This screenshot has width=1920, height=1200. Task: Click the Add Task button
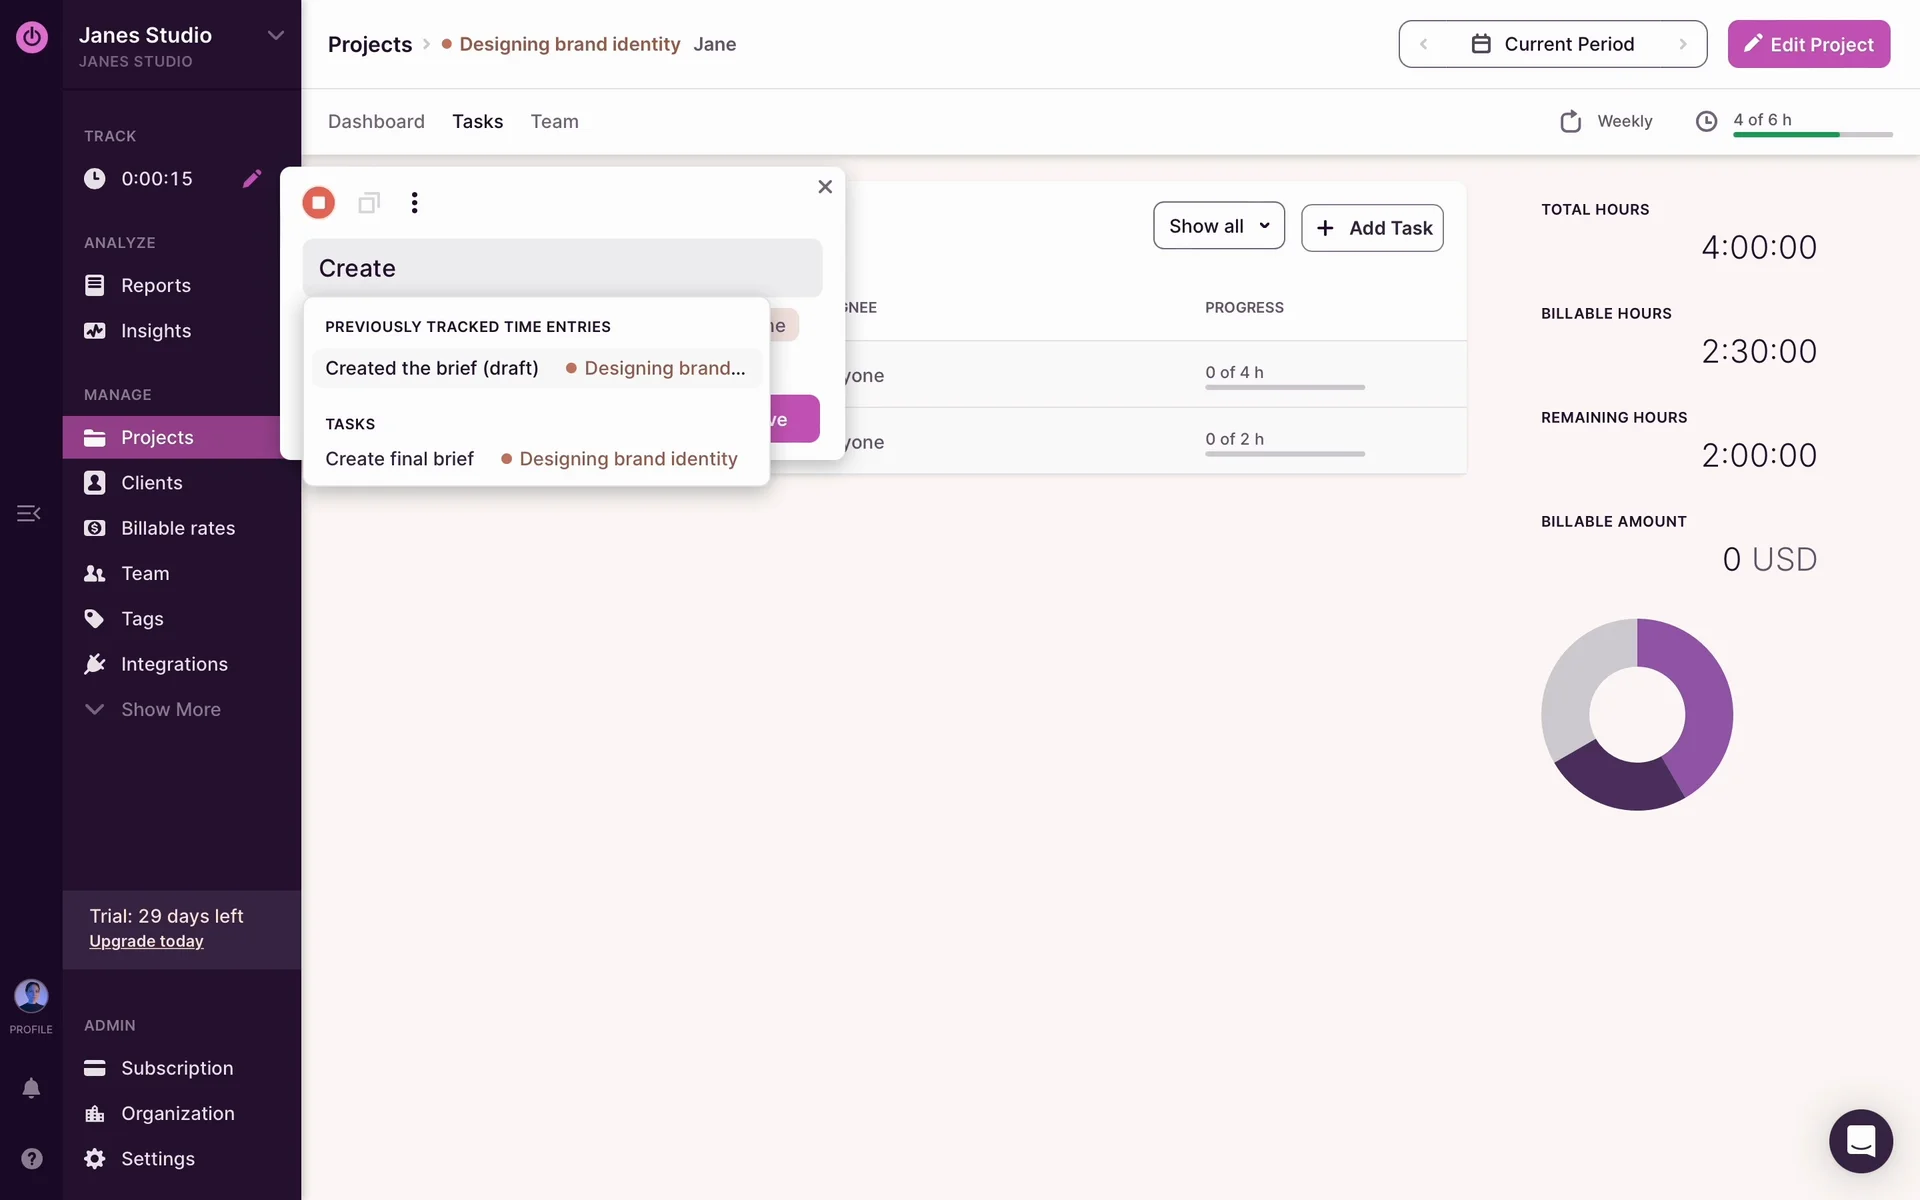tap(1372, 228)
